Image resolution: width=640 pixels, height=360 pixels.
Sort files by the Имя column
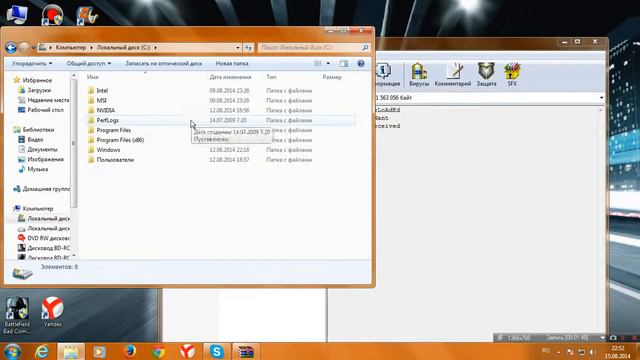93,77
